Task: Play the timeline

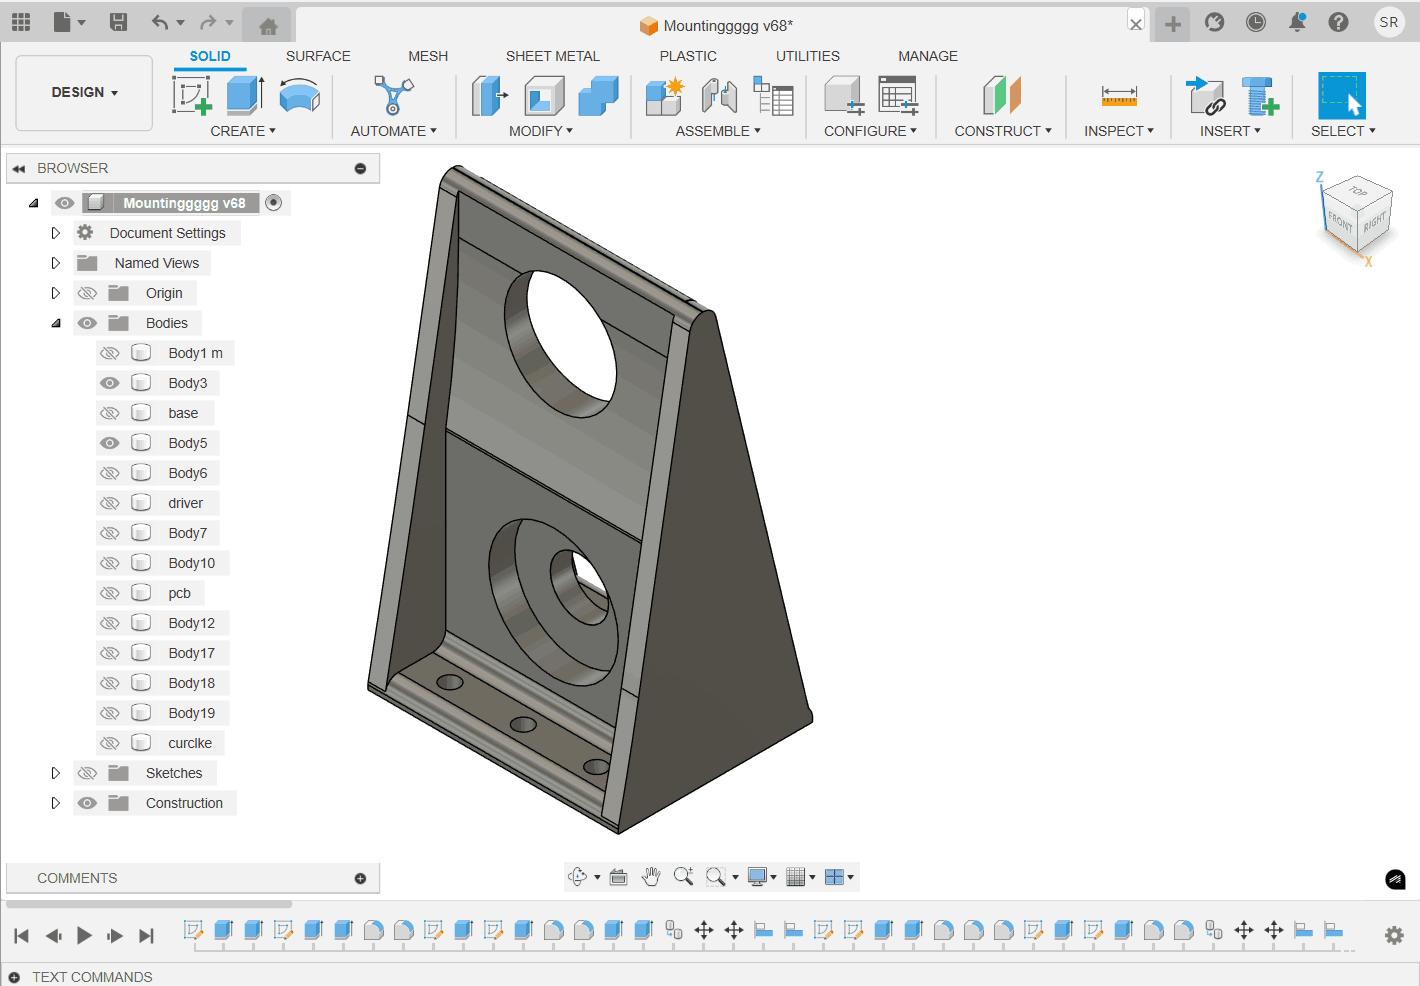Action: click(x=84, y=935)
